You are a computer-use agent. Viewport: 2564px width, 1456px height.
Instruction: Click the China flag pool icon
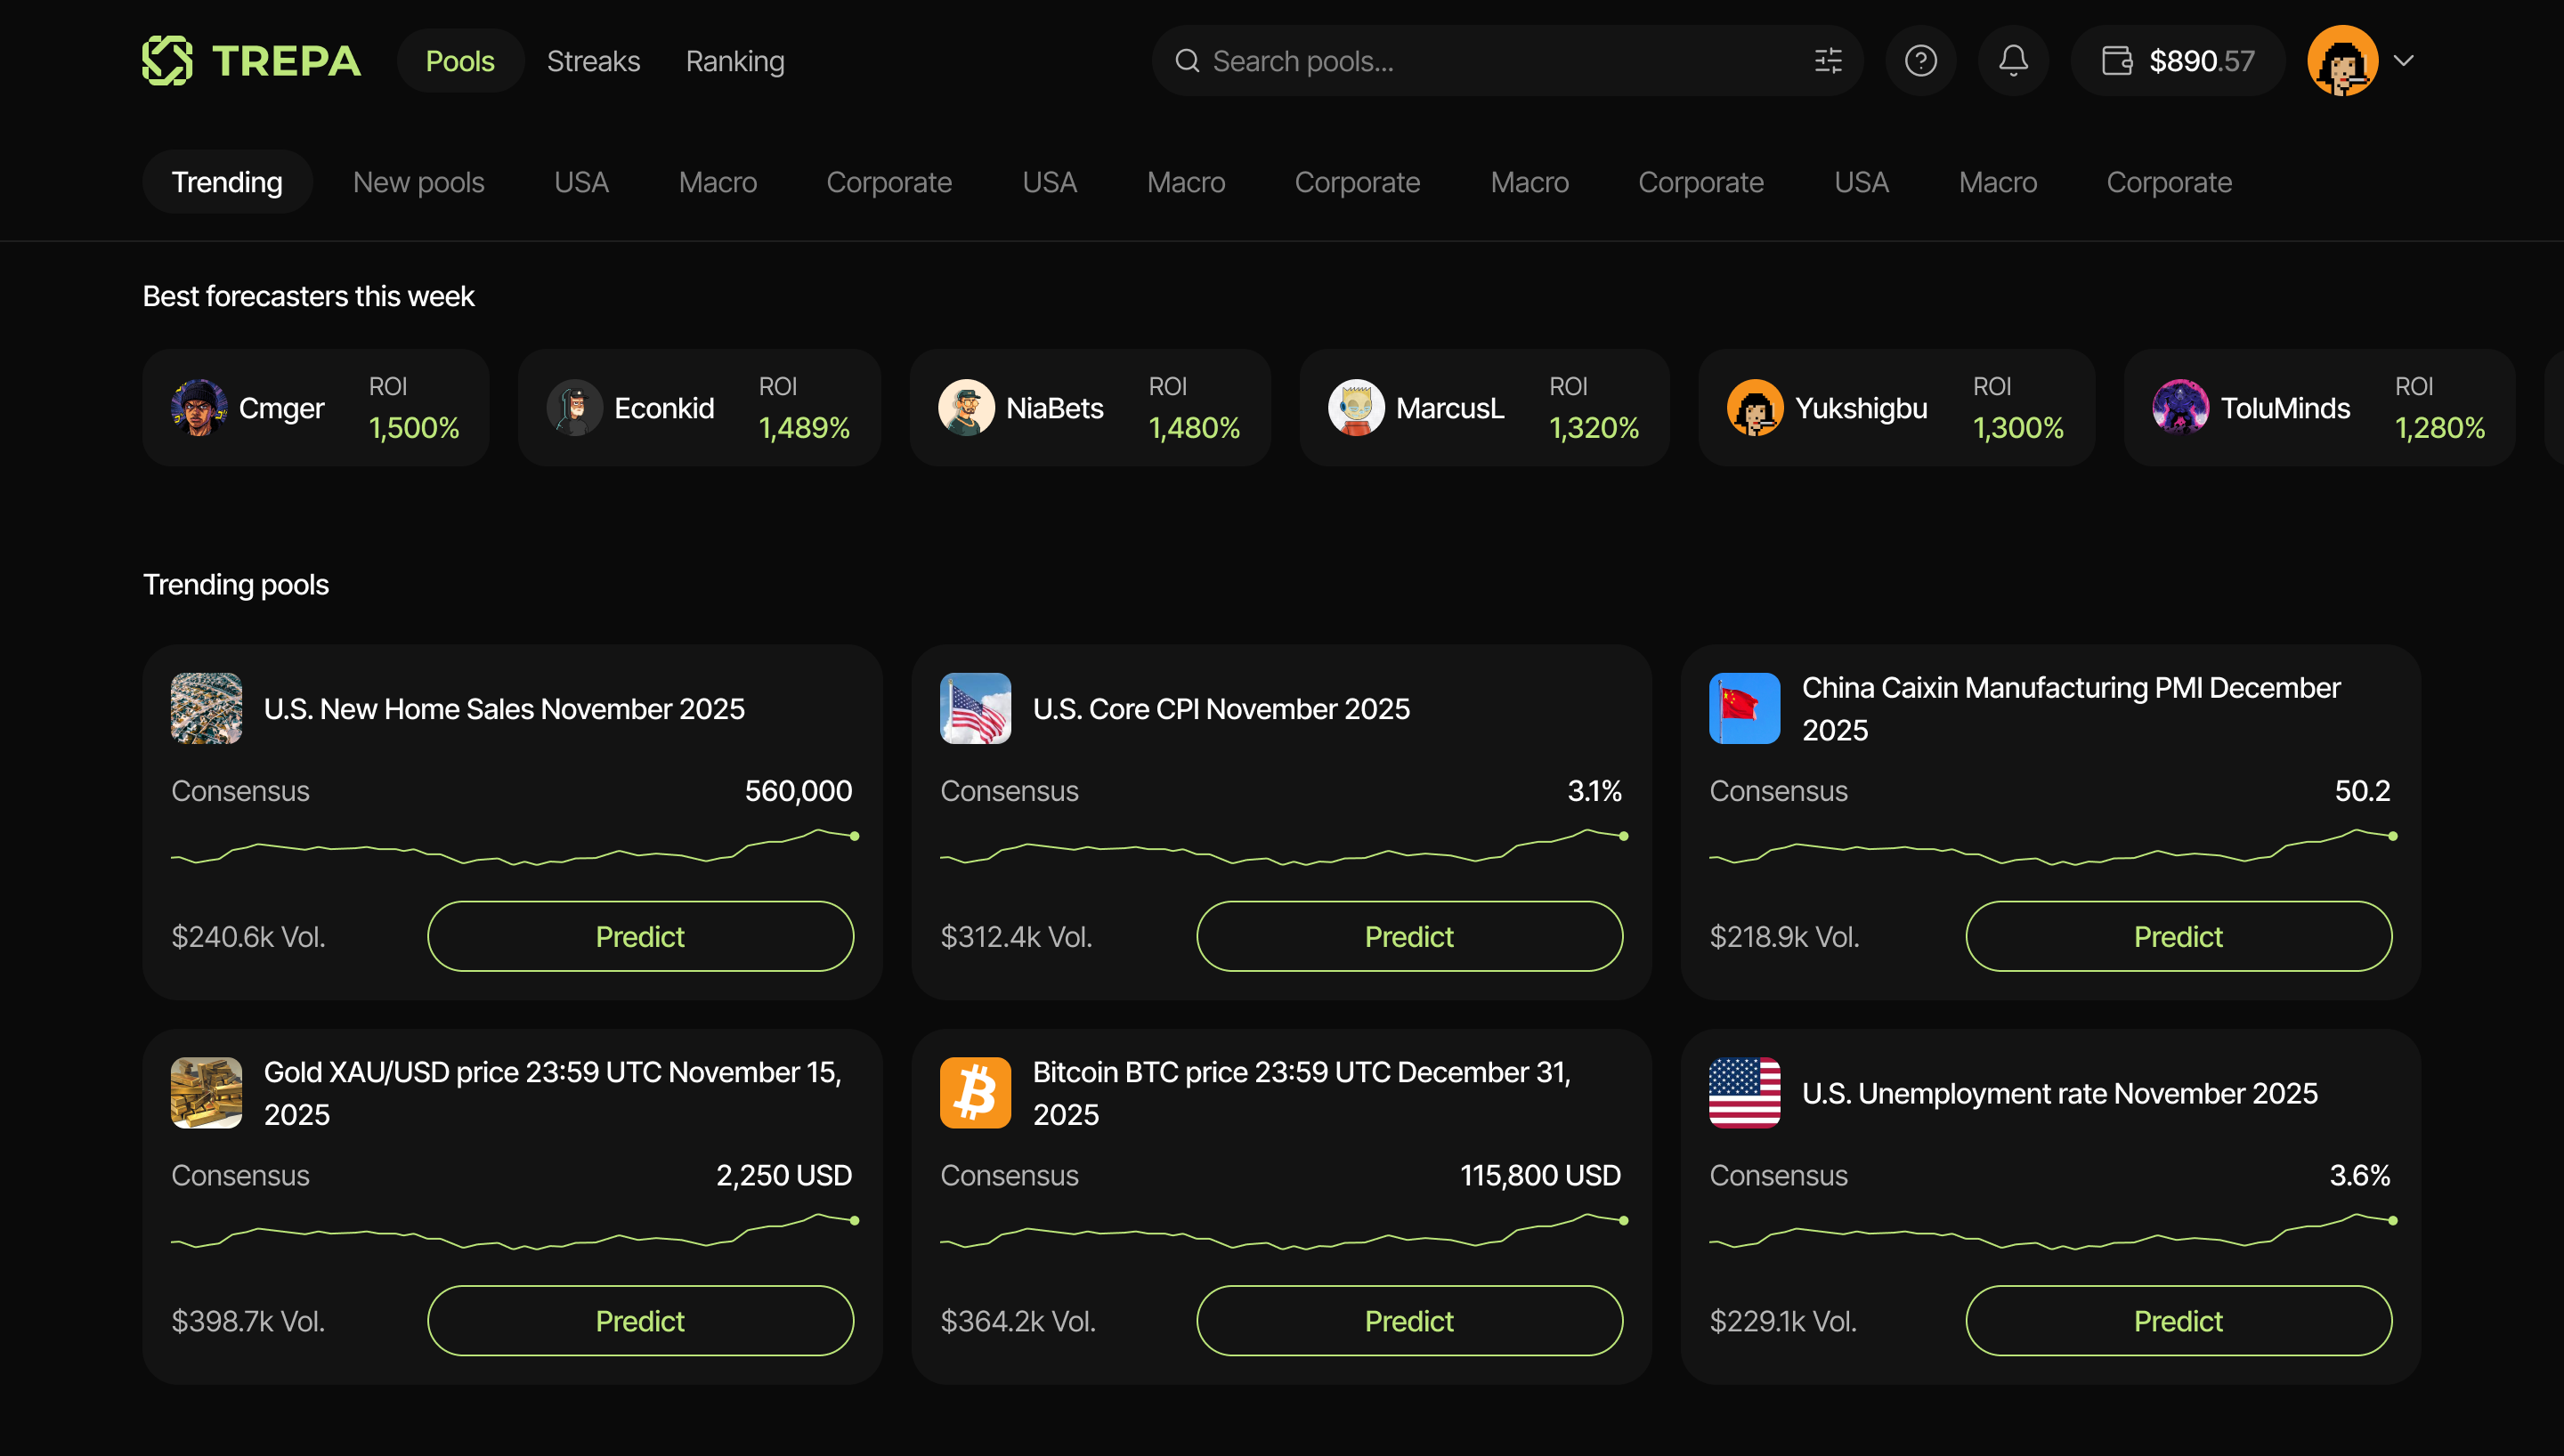coord(1744,709)
